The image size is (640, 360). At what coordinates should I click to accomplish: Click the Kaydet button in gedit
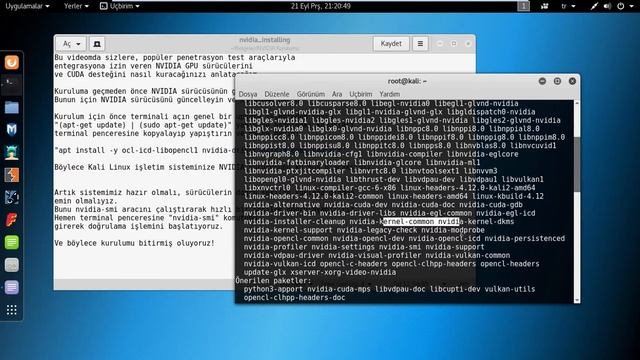pos(391,44)
